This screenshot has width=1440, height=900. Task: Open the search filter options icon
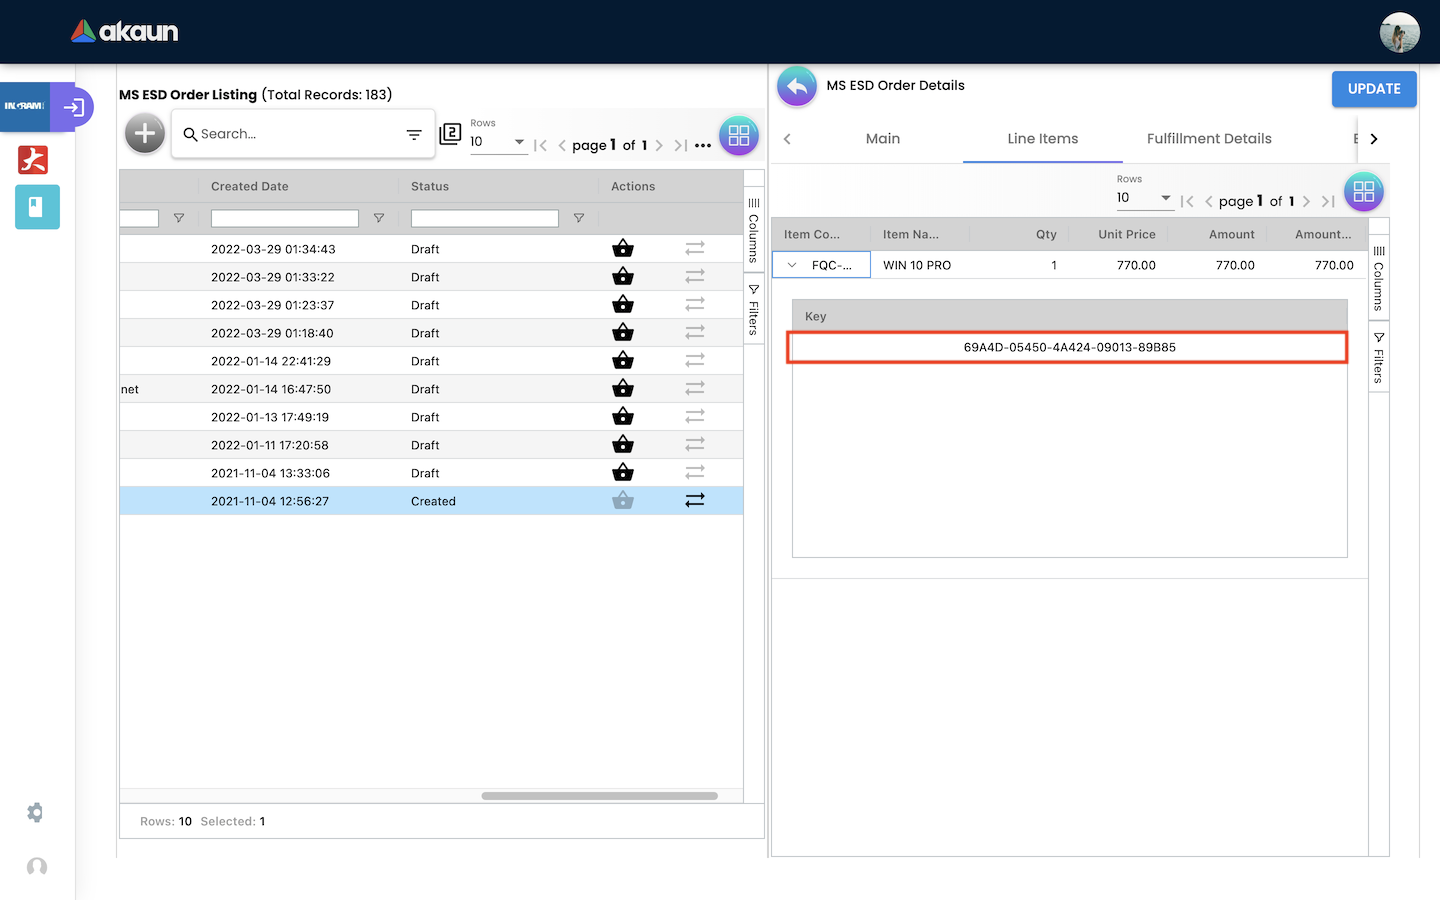point(414,135)
